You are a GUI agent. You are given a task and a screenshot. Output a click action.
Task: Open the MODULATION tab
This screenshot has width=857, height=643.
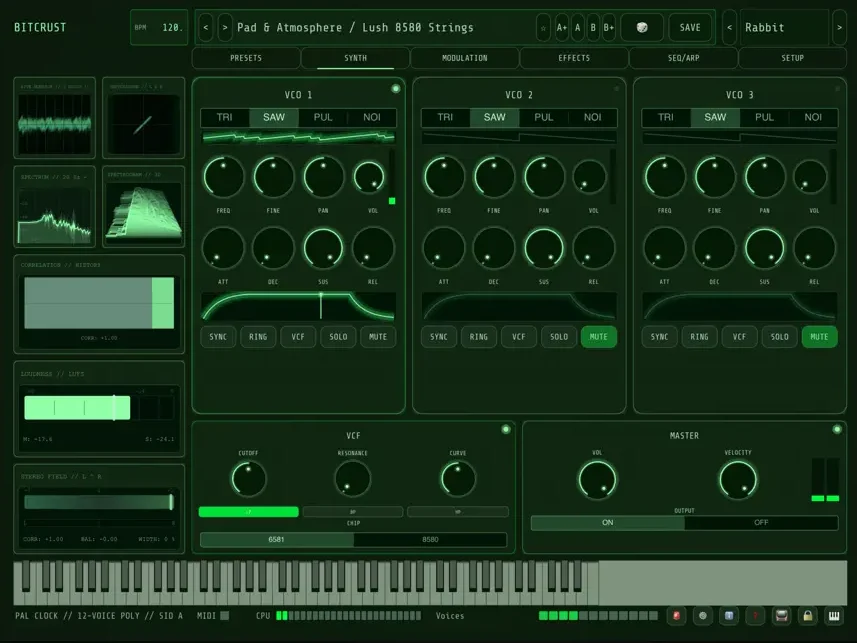point(465,58)
